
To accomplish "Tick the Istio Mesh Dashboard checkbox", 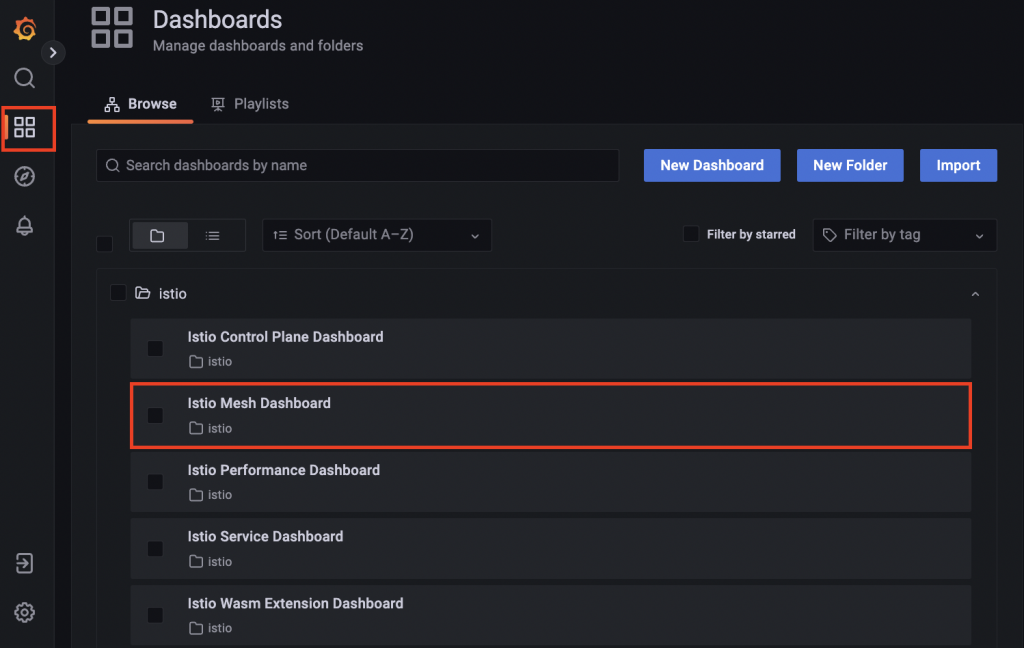I will click(155, 415).
